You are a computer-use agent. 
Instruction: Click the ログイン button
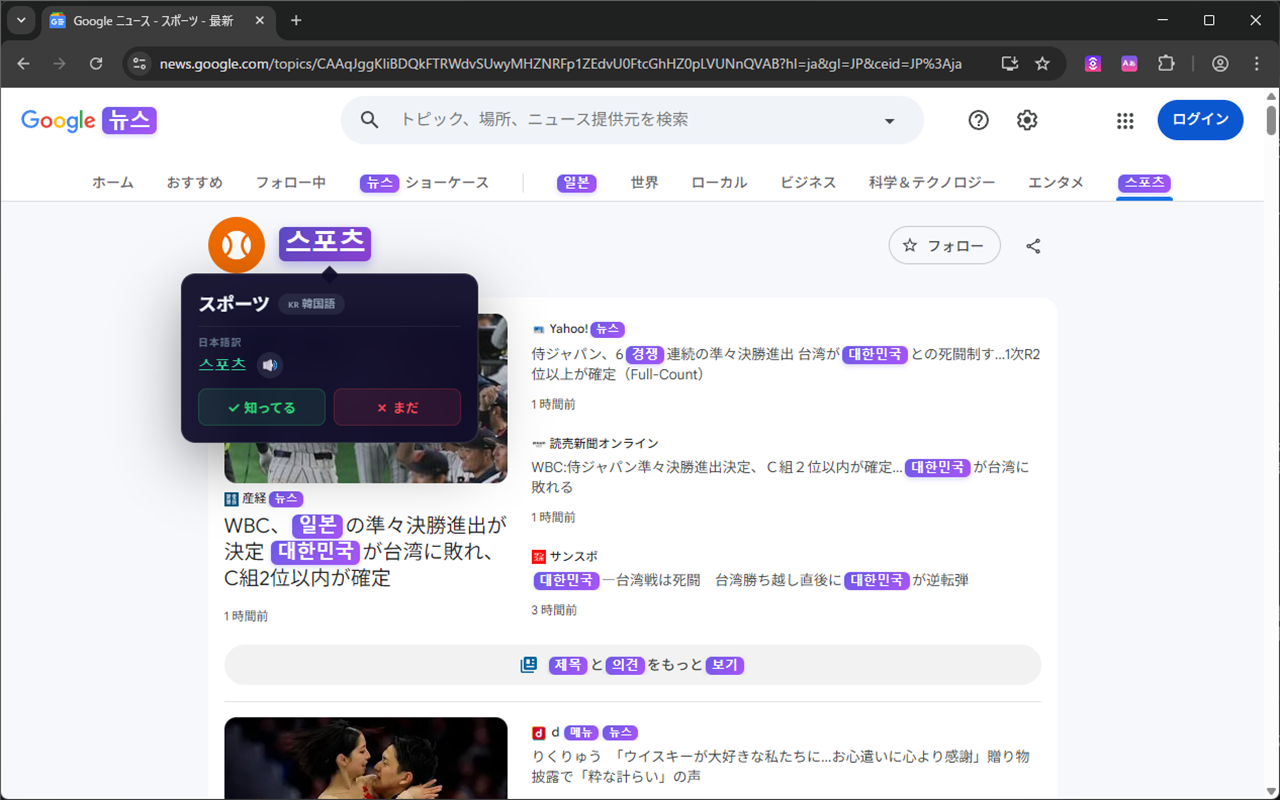tap(1200, 119)
